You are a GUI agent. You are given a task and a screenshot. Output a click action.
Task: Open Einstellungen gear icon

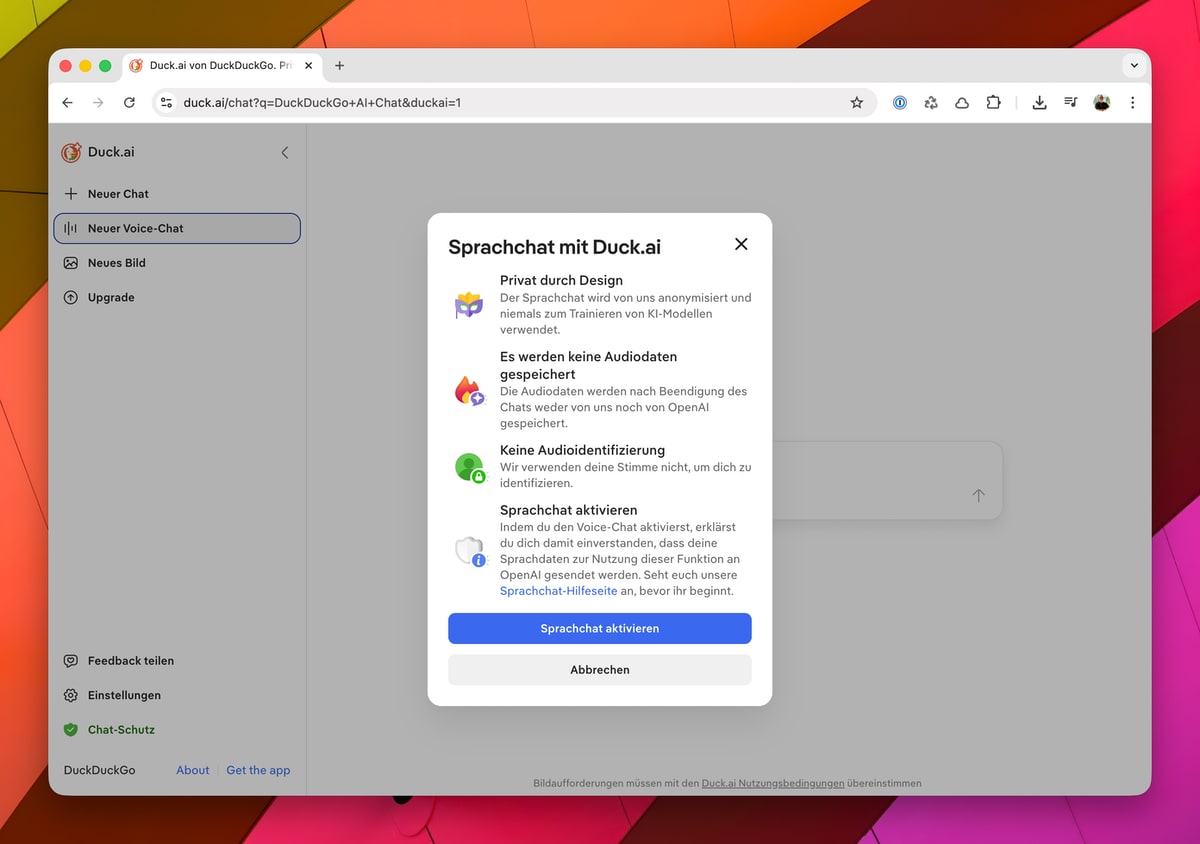pyautogui.click(x=71, y=695)
